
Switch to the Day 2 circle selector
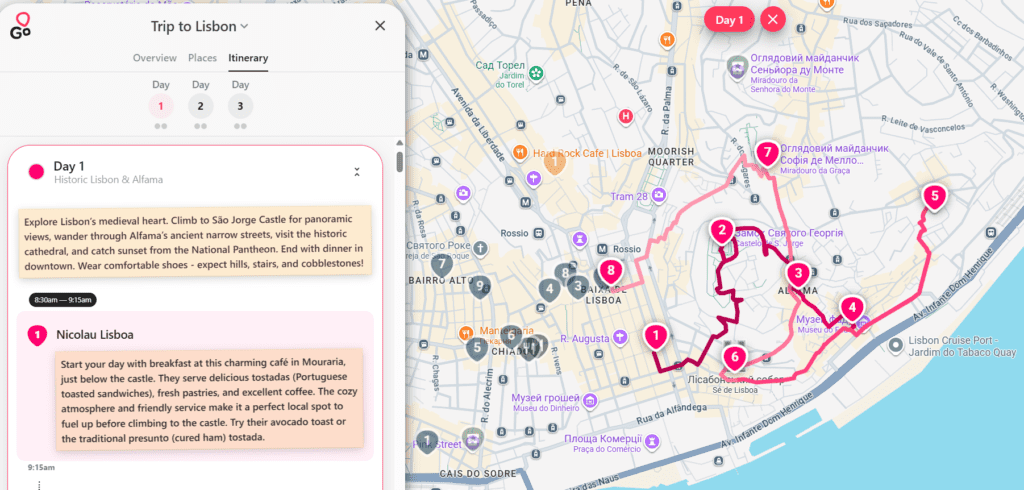[x=200, y=106]
